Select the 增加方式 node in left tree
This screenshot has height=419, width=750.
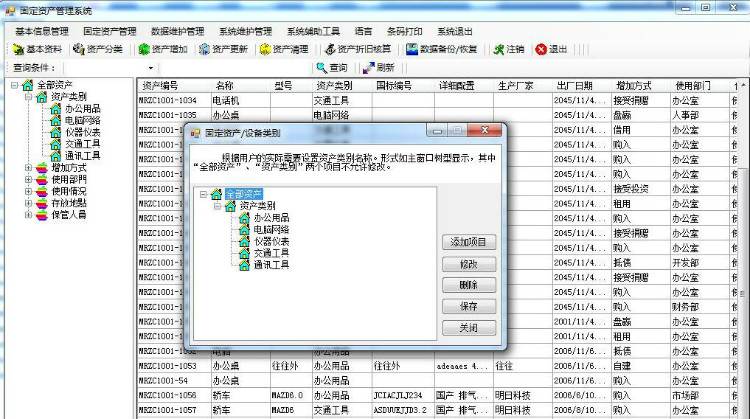tap(69, 168)
